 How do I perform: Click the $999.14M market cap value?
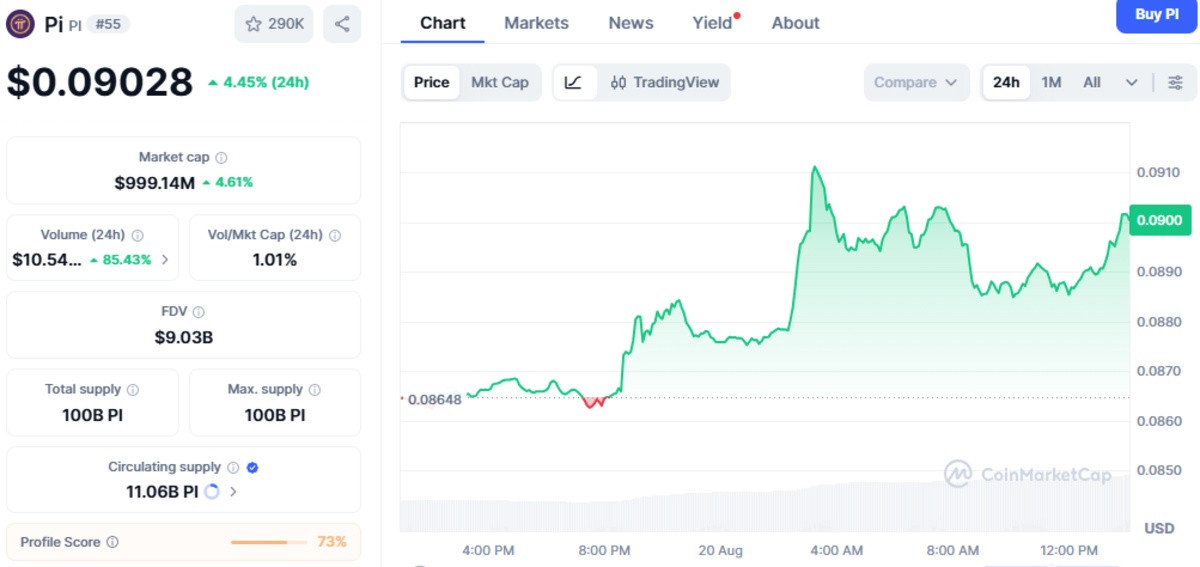pos(154,182)
